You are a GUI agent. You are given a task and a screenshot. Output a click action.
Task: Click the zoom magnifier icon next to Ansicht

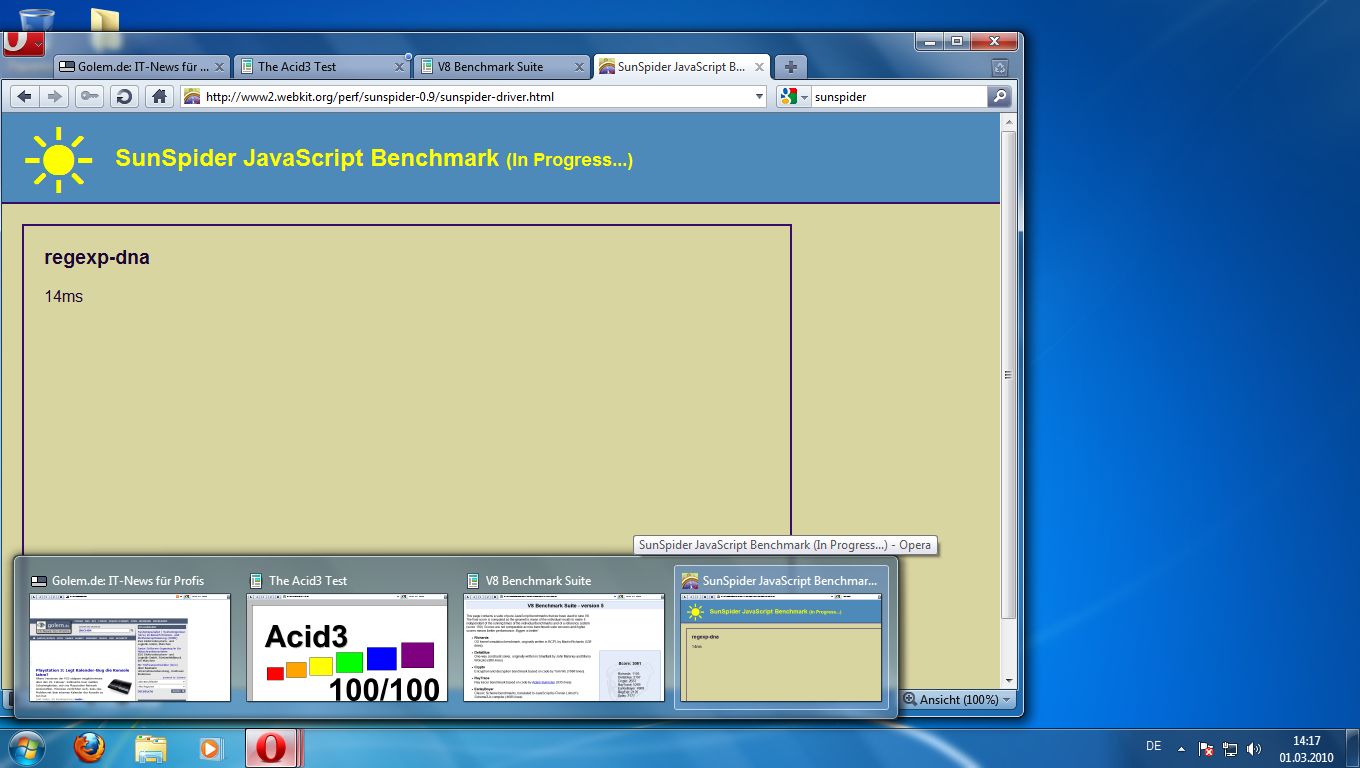coord(909,699)
